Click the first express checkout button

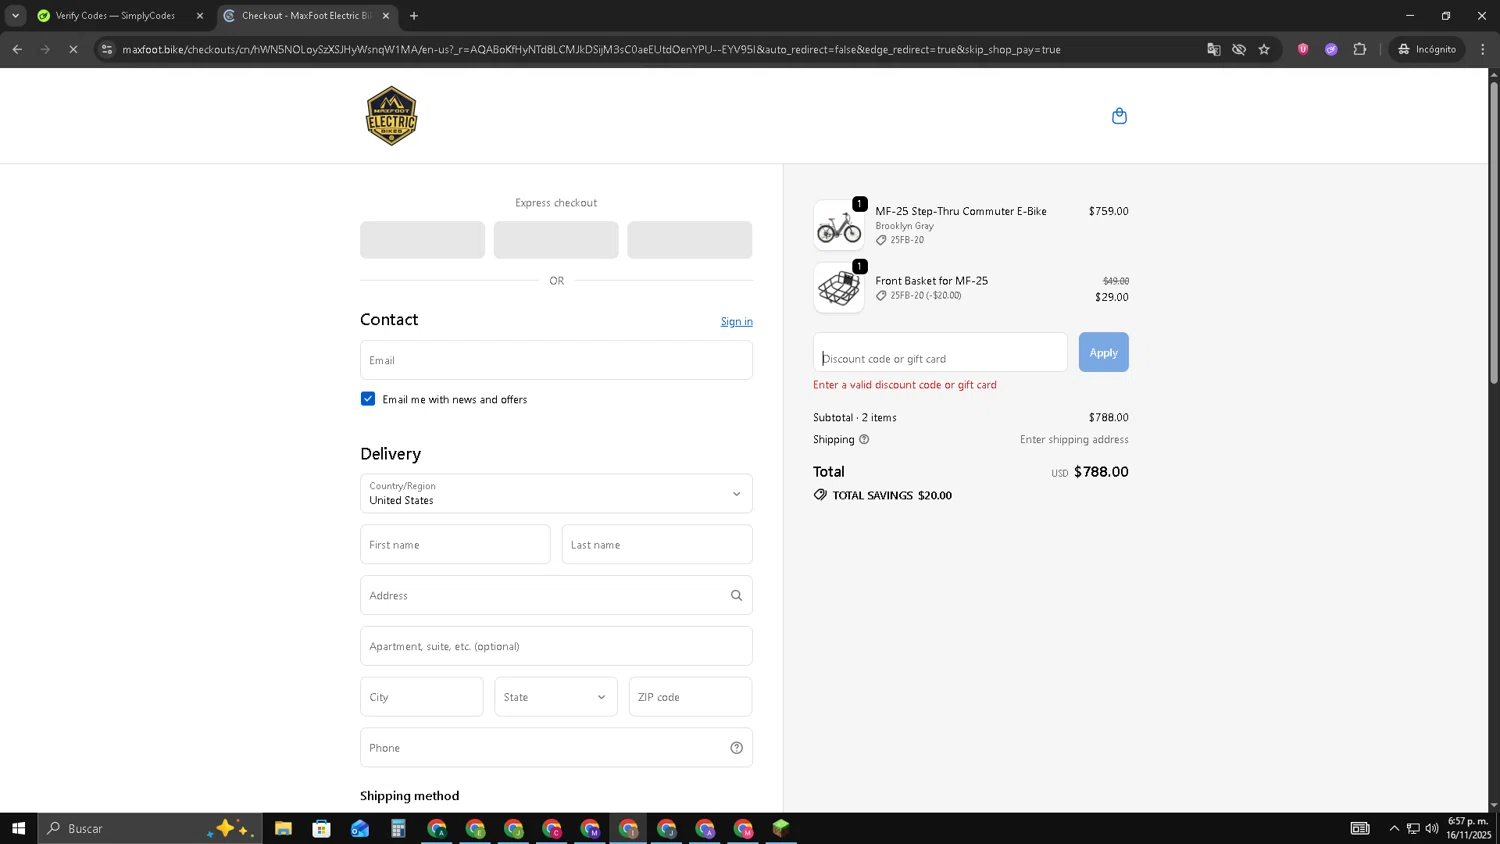tap(422, 240)
